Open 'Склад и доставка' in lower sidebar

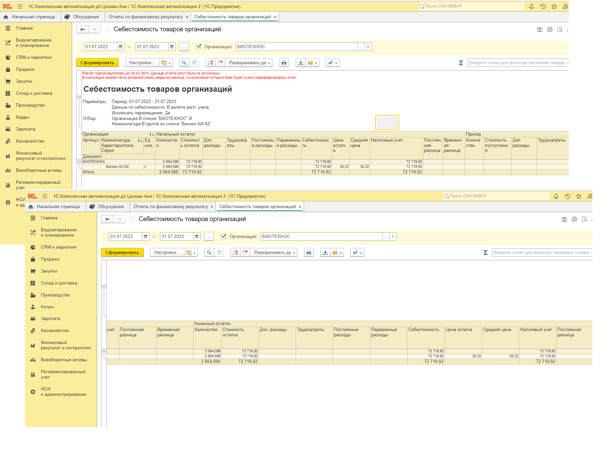point(59,283)
